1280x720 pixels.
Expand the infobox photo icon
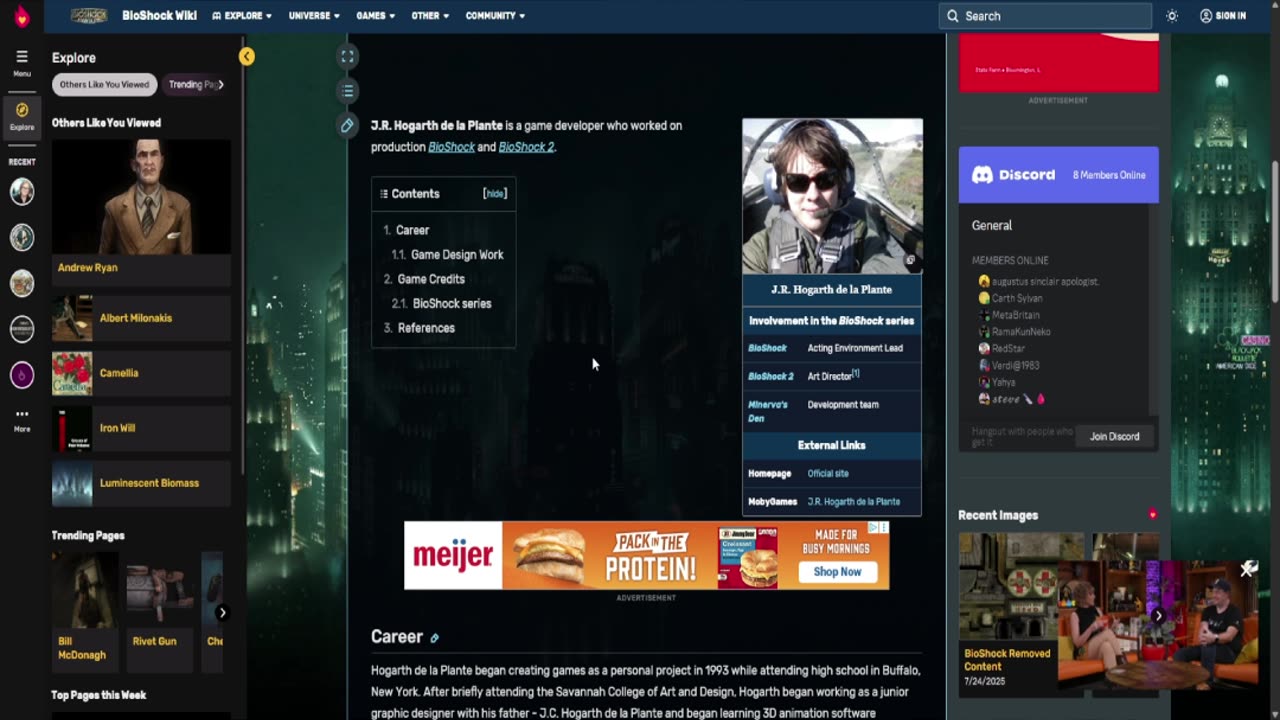pos(911,260)
